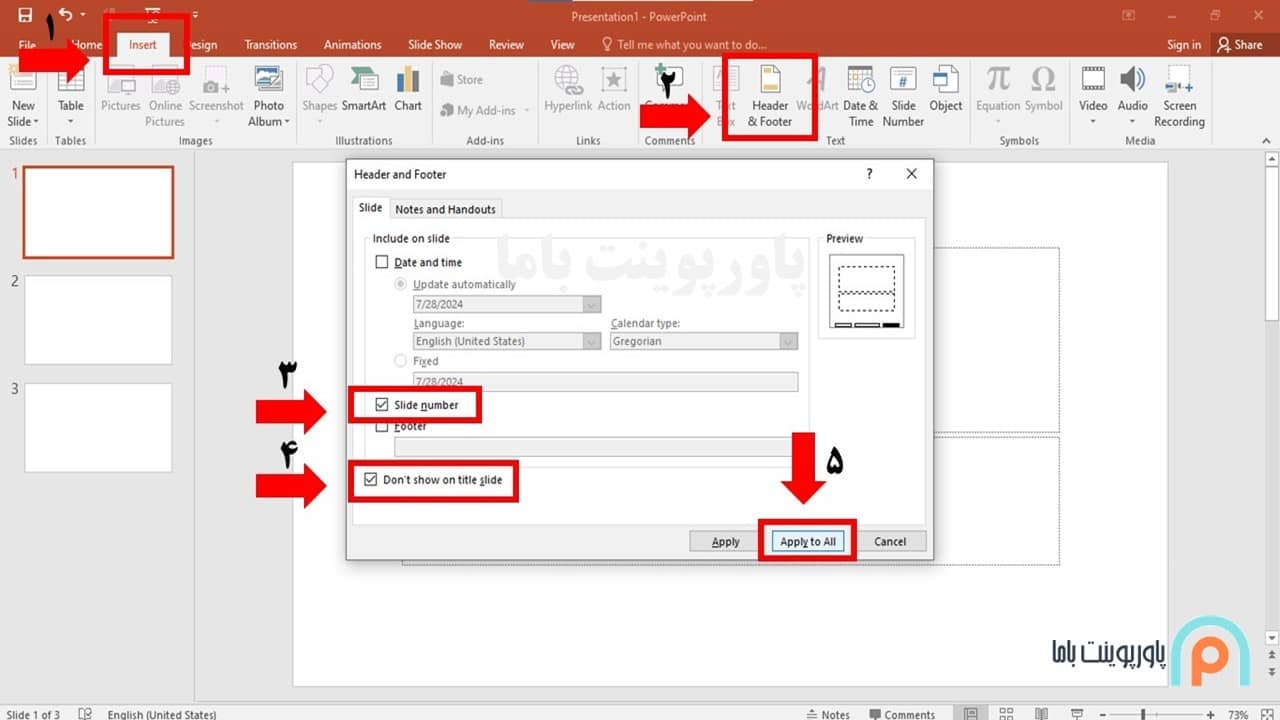Viewport: 1280px width, 720px height.
Task: Select slide 2 thumbnail in panel
Action: [98, 320]
